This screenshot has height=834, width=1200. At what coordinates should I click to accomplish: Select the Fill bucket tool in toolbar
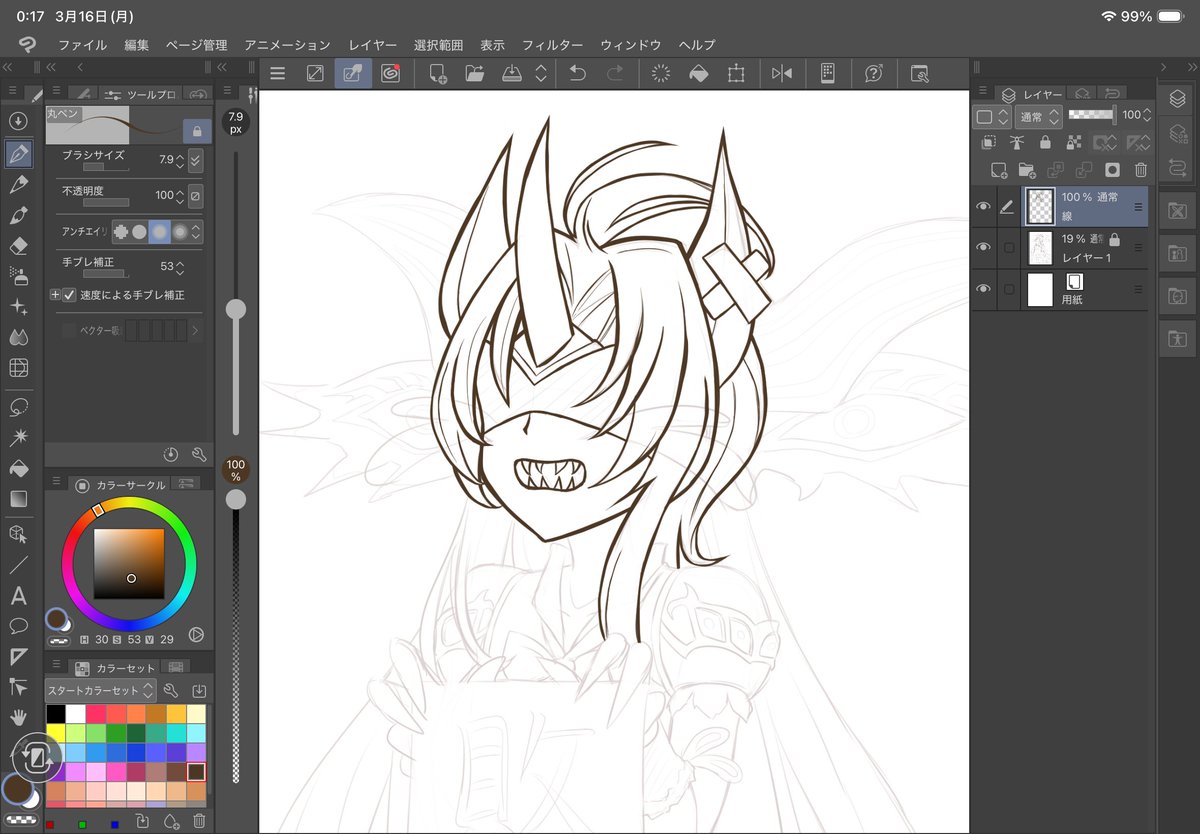[x=18, y=468]
